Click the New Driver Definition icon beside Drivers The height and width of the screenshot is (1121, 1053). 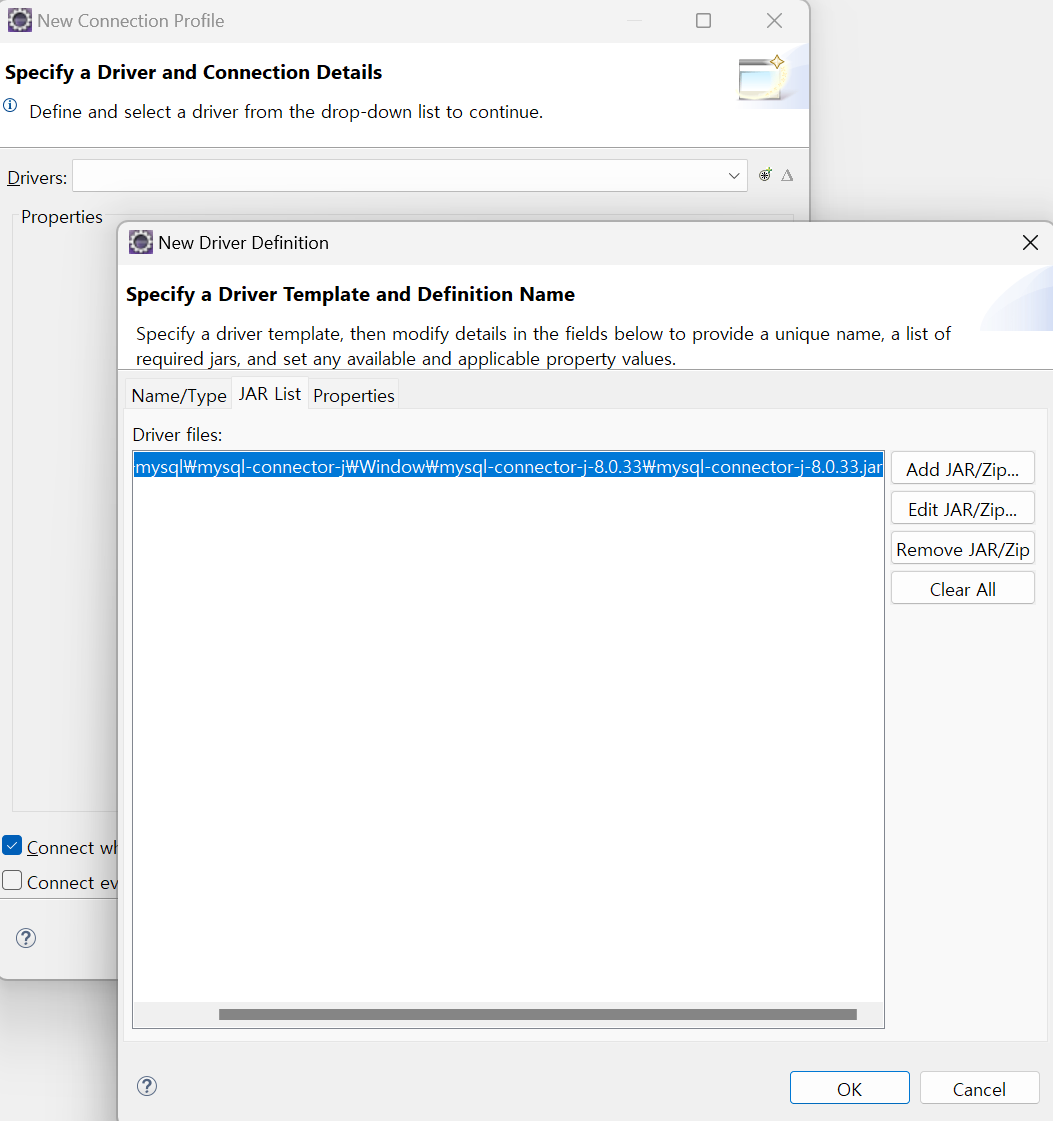pos(765,175)
